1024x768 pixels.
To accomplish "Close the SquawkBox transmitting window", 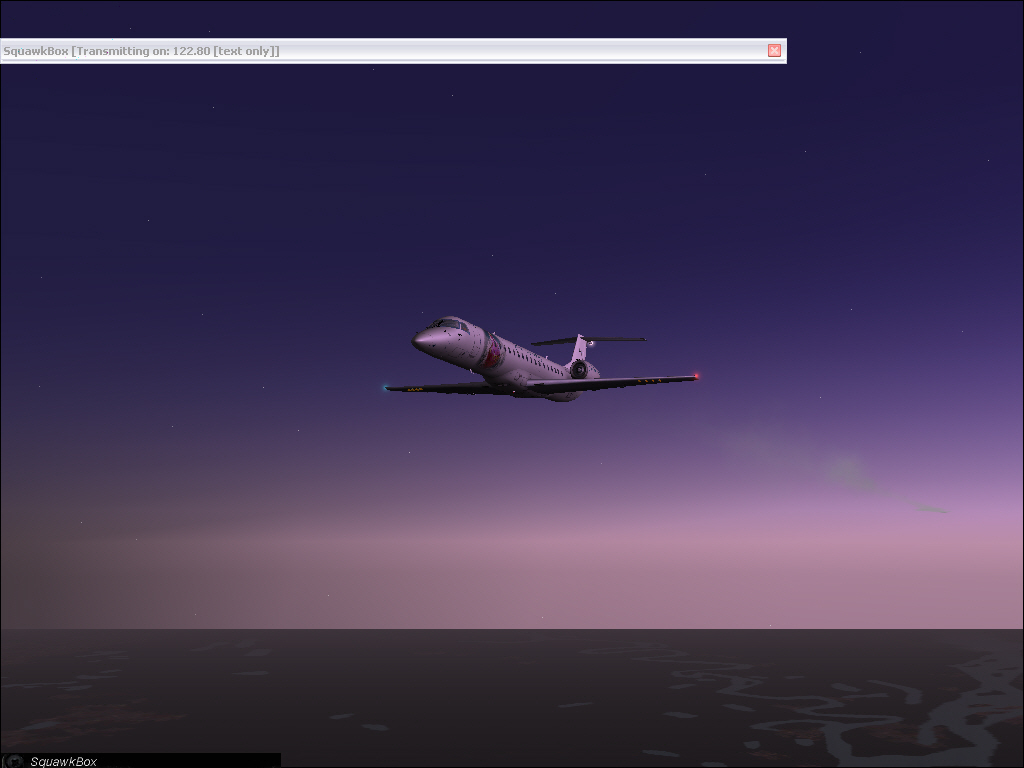I will (x=774, y=50).
